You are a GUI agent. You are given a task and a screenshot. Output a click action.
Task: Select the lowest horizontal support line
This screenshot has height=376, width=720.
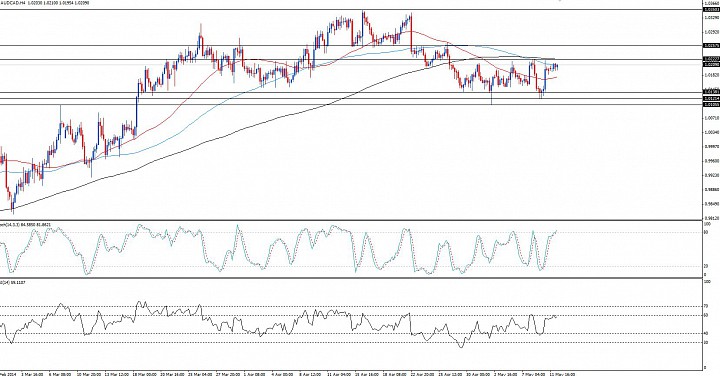351,105
